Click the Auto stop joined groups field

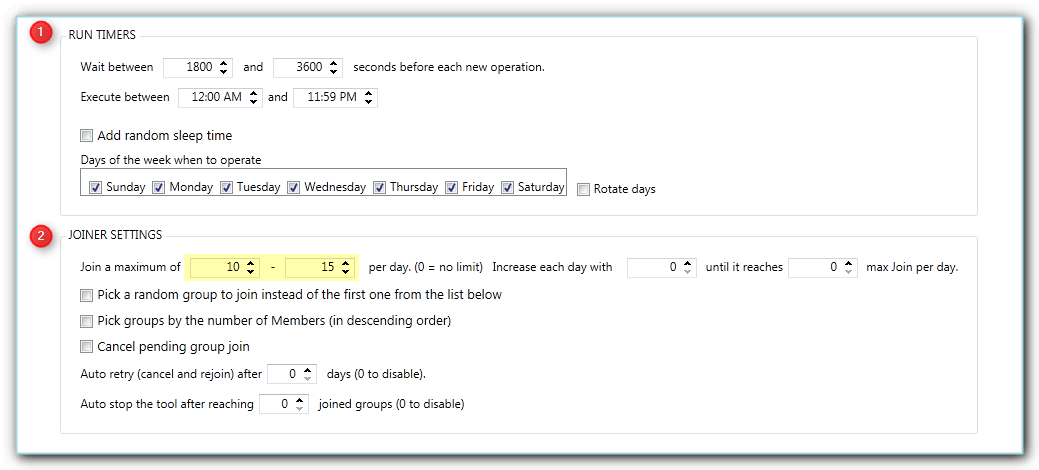coord(277,404)
